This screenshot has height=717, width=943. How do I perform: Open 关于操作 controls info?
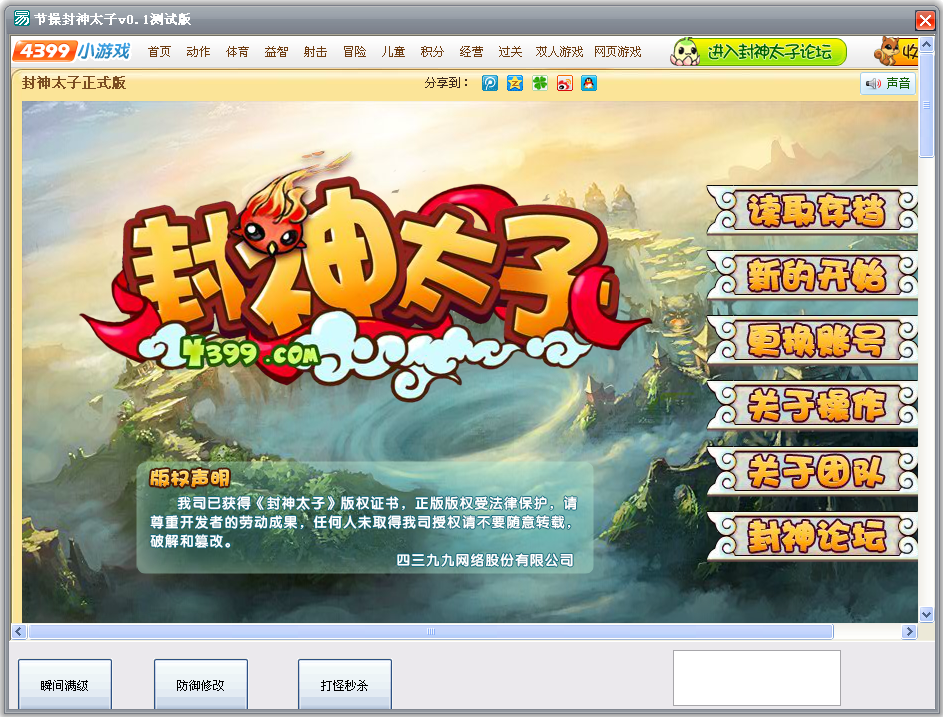814,405
